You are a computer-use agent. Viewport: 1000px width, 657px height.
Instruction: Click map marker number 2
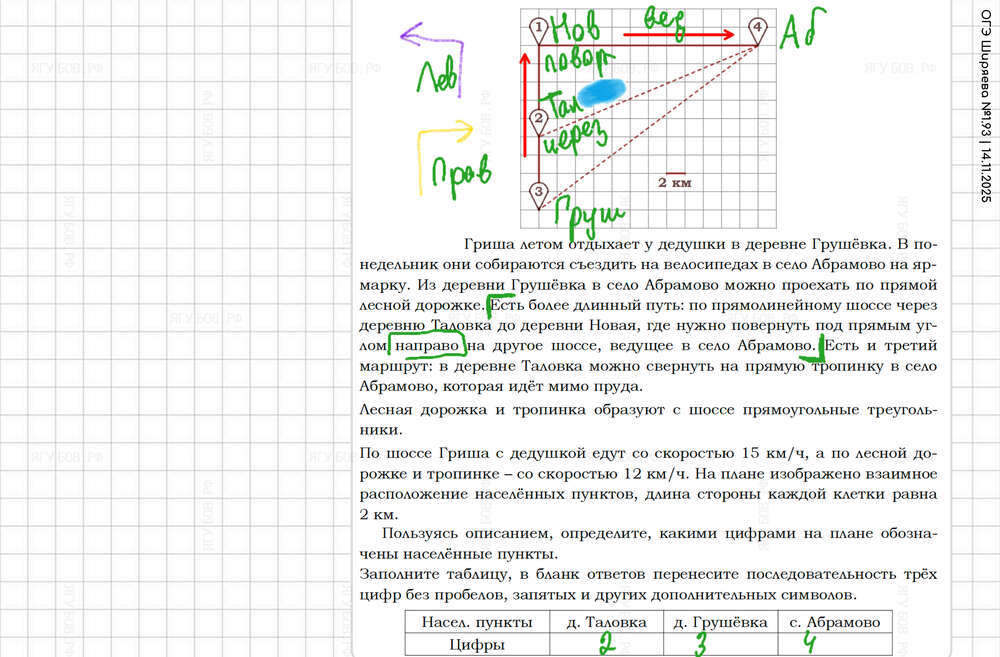(x=539, y=121)
